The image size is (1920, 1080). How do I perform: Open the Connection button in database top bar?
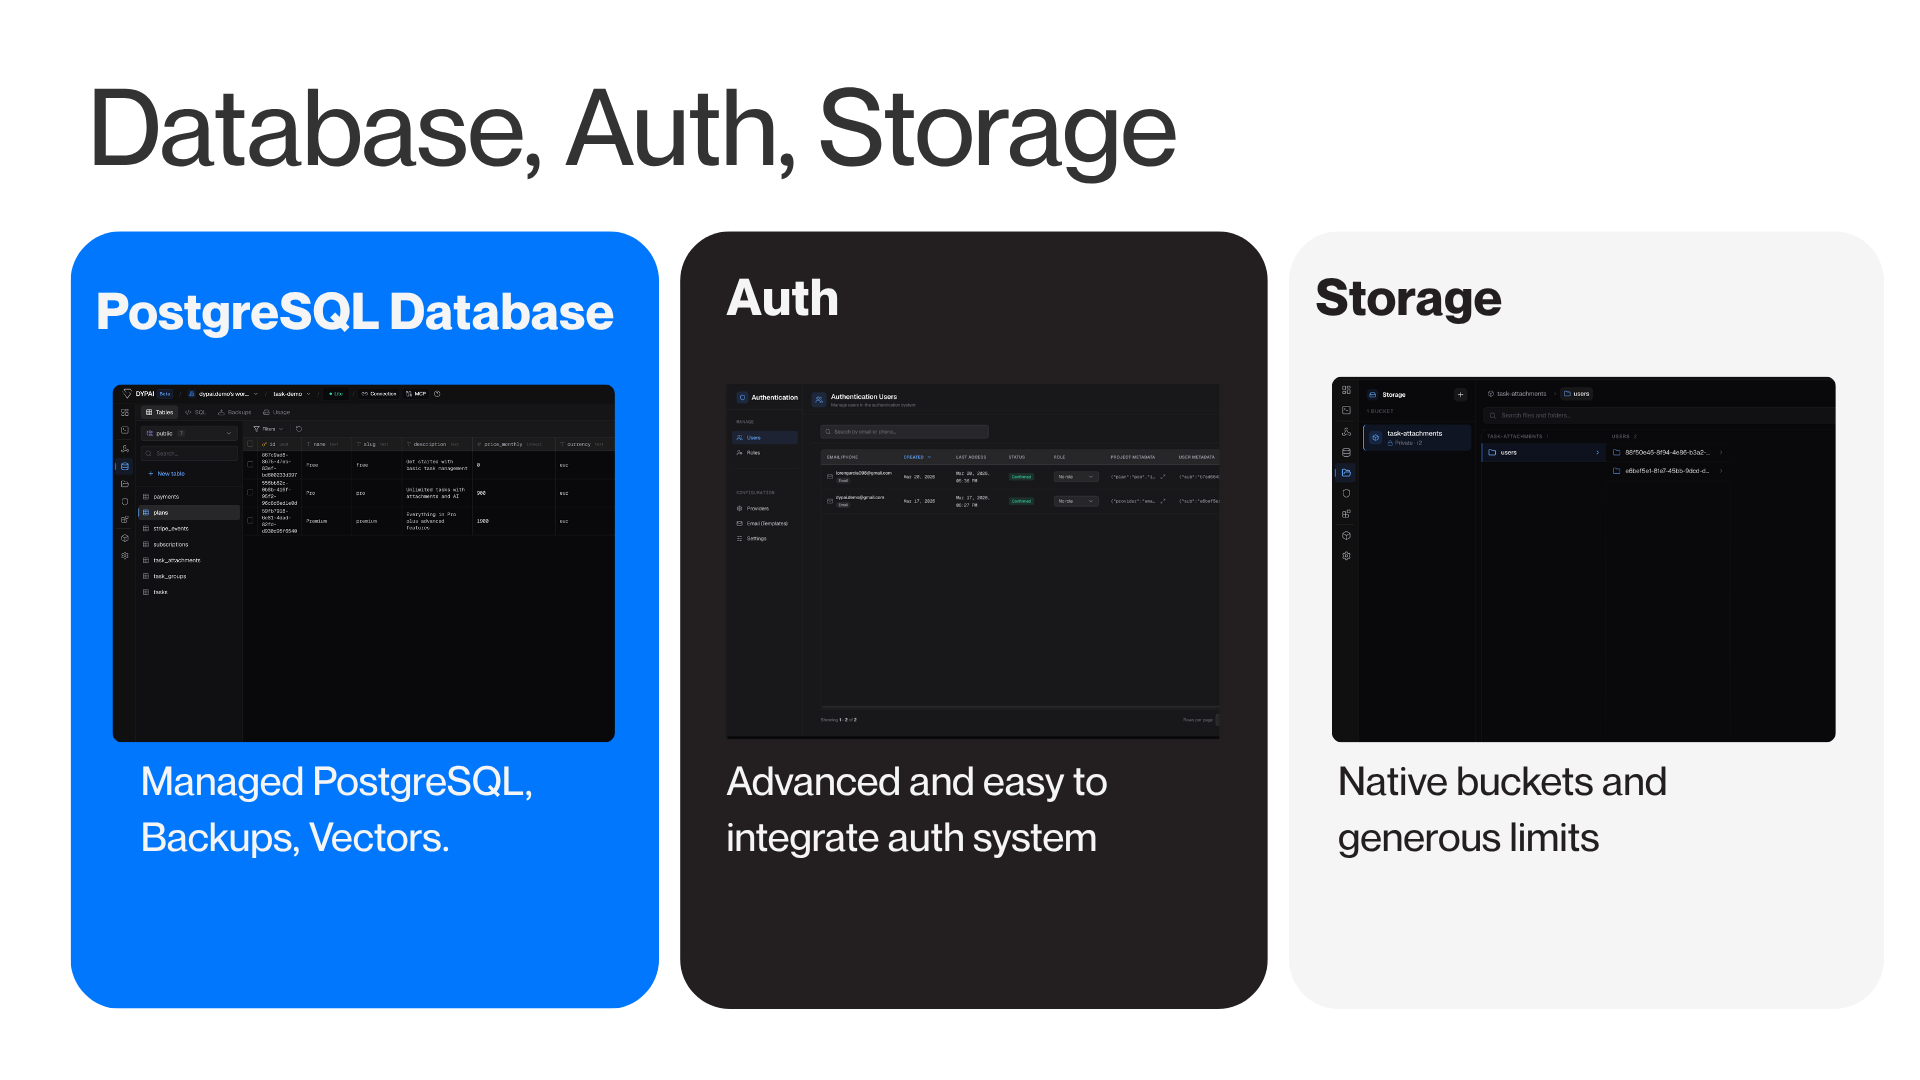379,394
